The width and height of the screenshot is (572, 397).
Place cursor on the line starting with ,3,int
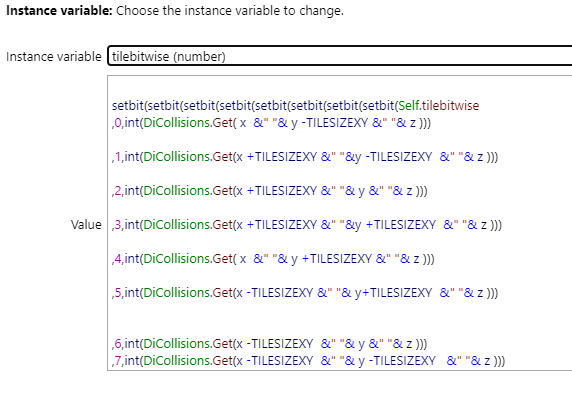click(307, 224)
